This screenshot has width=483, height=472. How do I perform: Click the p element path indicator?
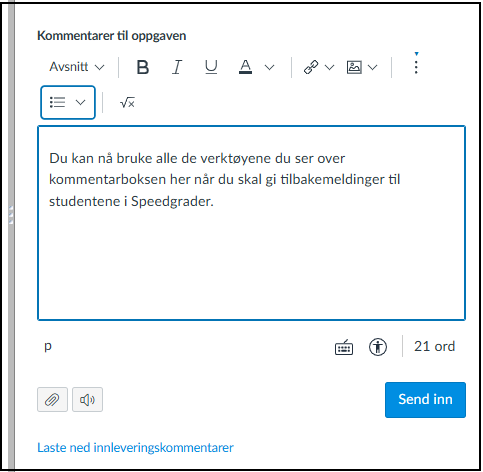click(48, 347)
